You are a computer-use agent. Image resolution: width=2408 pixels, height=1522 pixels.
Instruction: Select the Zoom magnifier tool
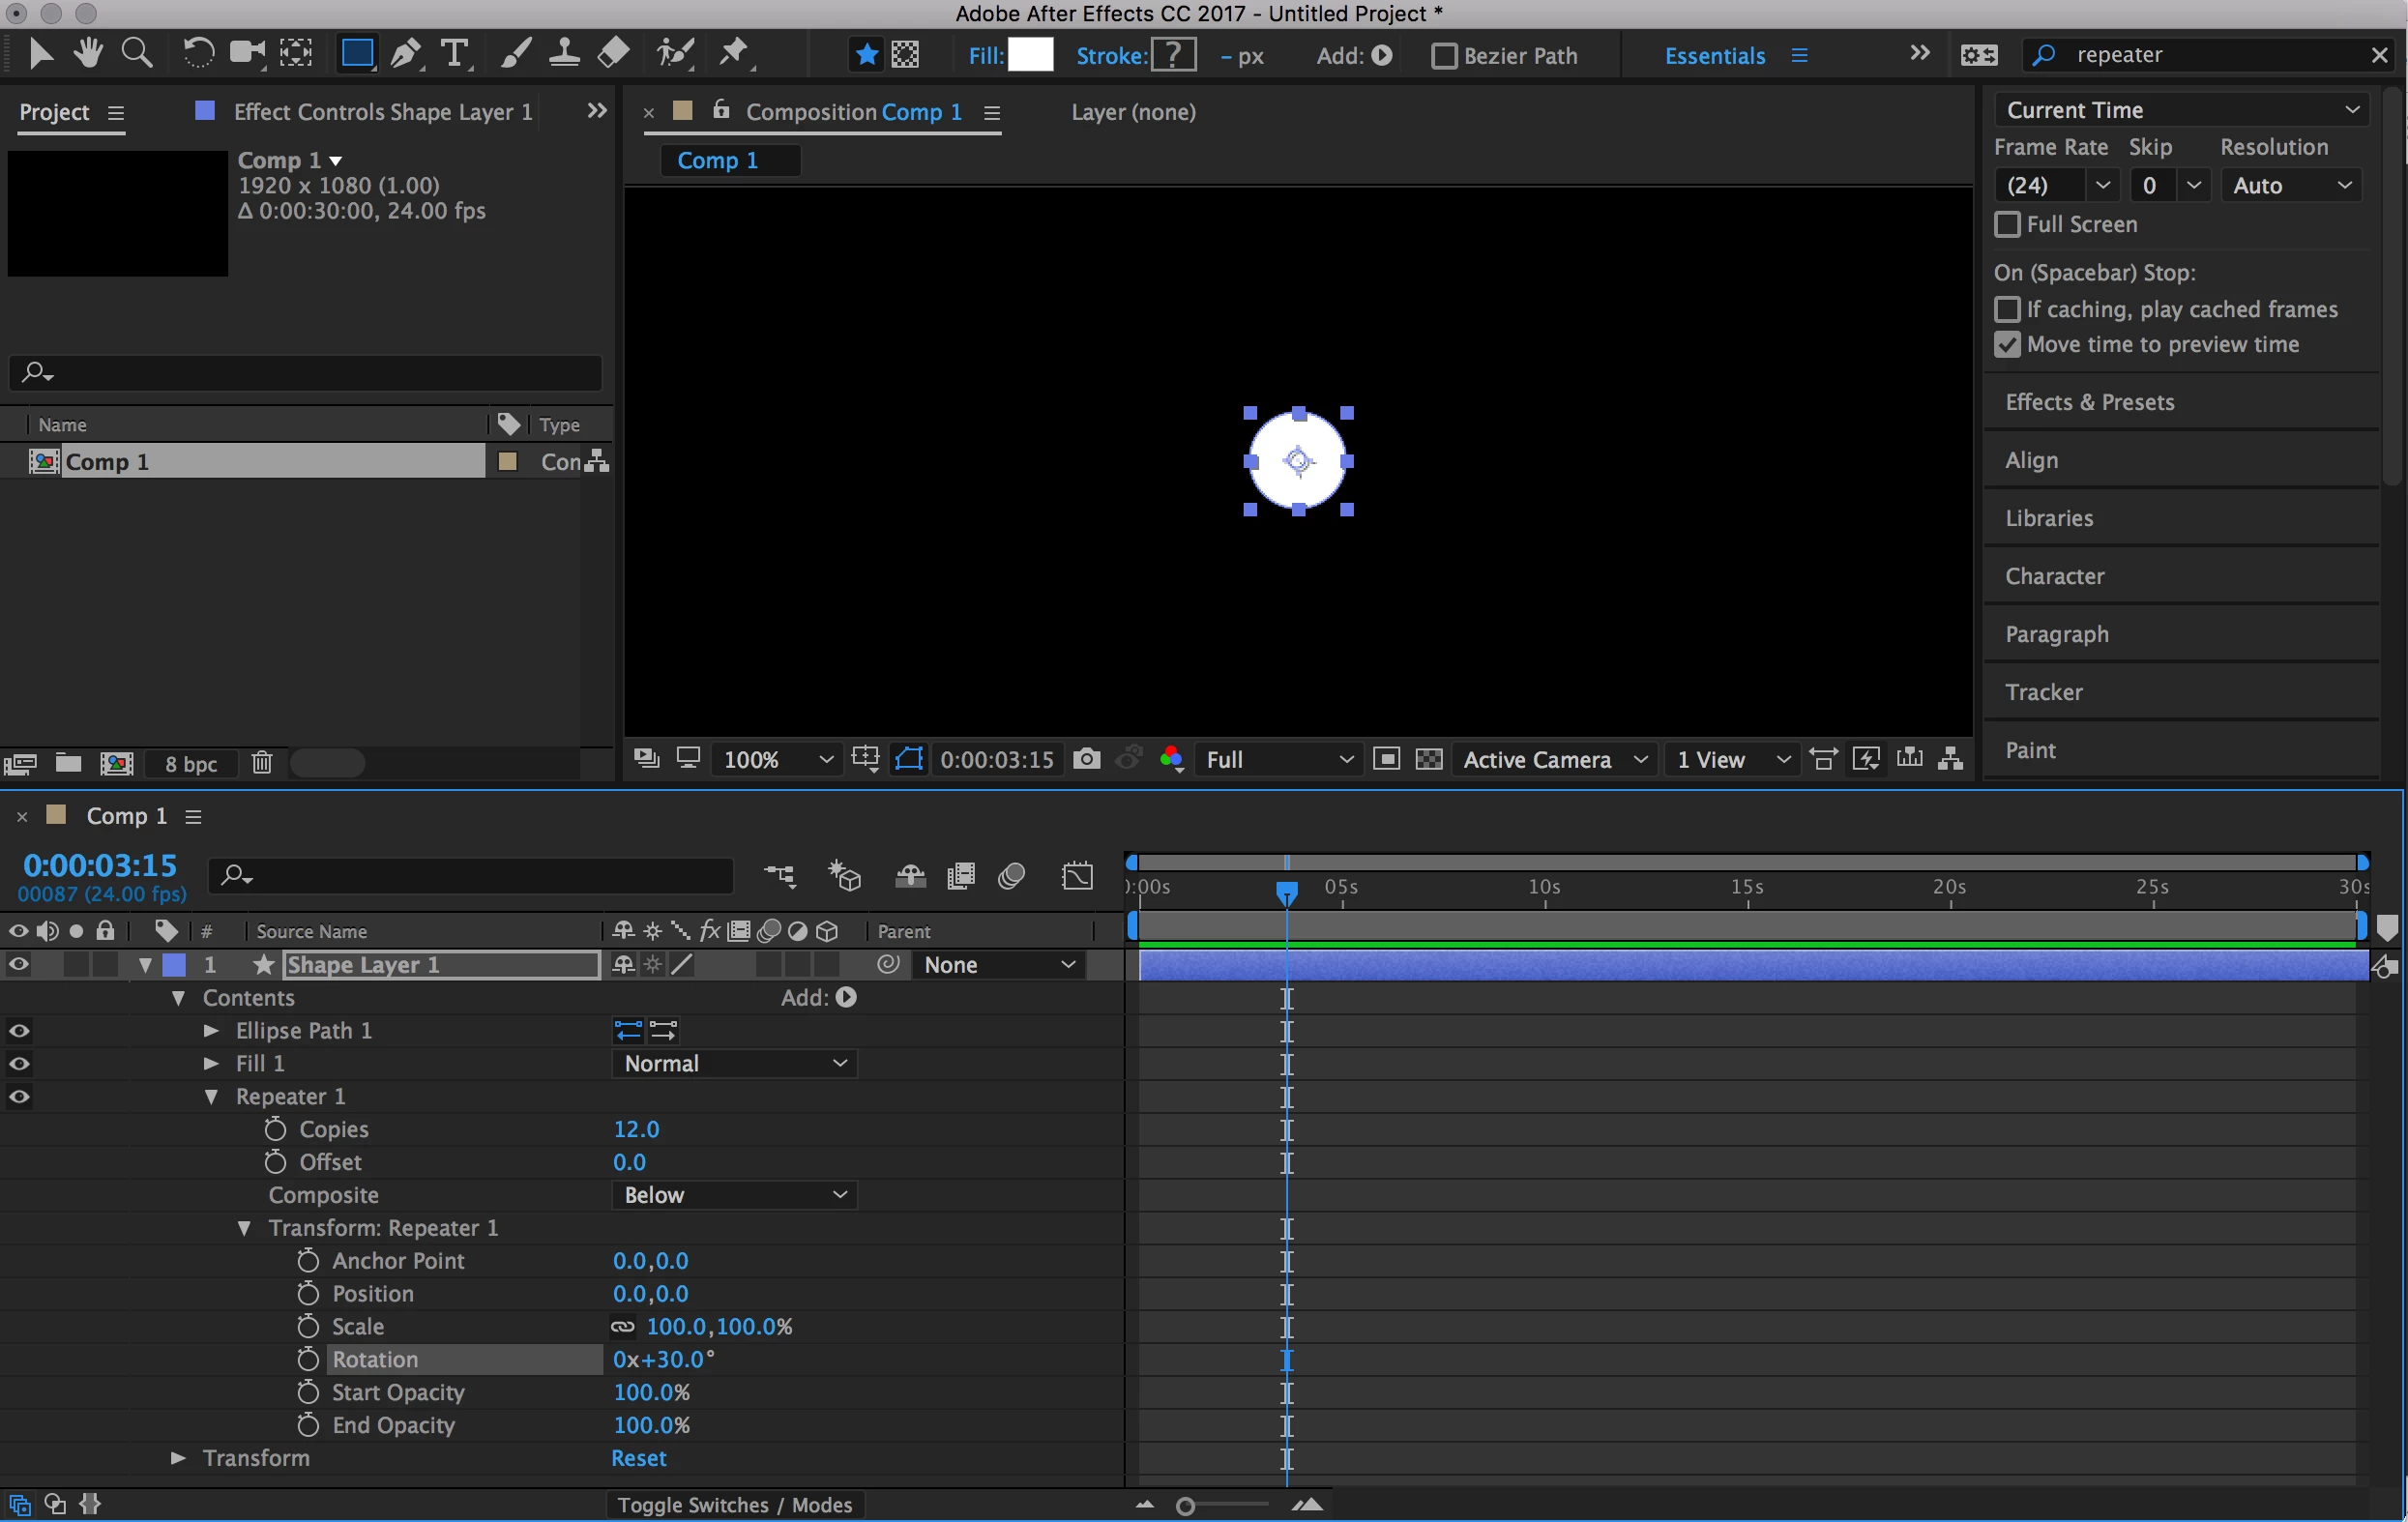coord(136,53)
